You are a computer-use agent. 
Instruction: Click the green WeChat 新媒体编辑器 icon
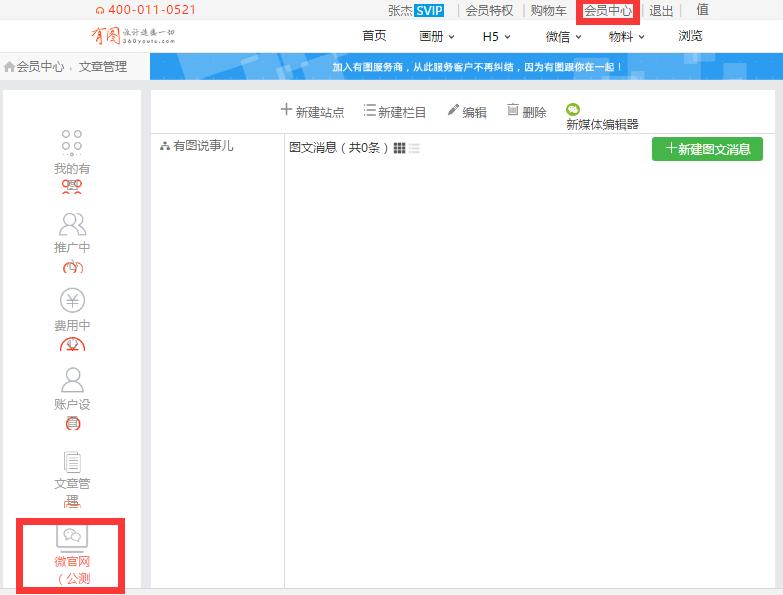coord(573,109)
